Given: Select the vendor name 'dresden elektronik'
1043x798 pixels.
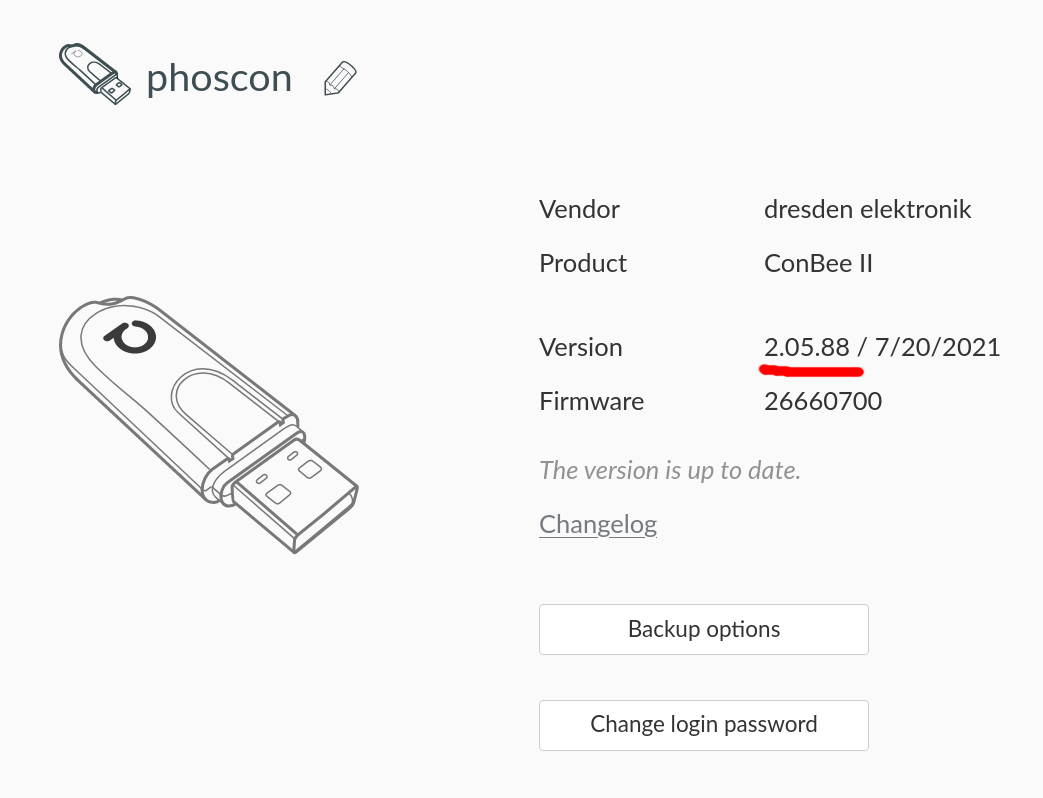Looking at the screenshot, I should pyautogui.click(x=868, y=209).
